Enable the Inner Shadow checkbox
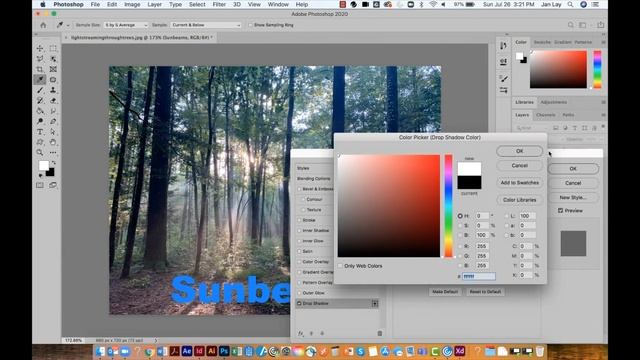The width and height of the screenshot is (640, 360). [x=299, y=231]
